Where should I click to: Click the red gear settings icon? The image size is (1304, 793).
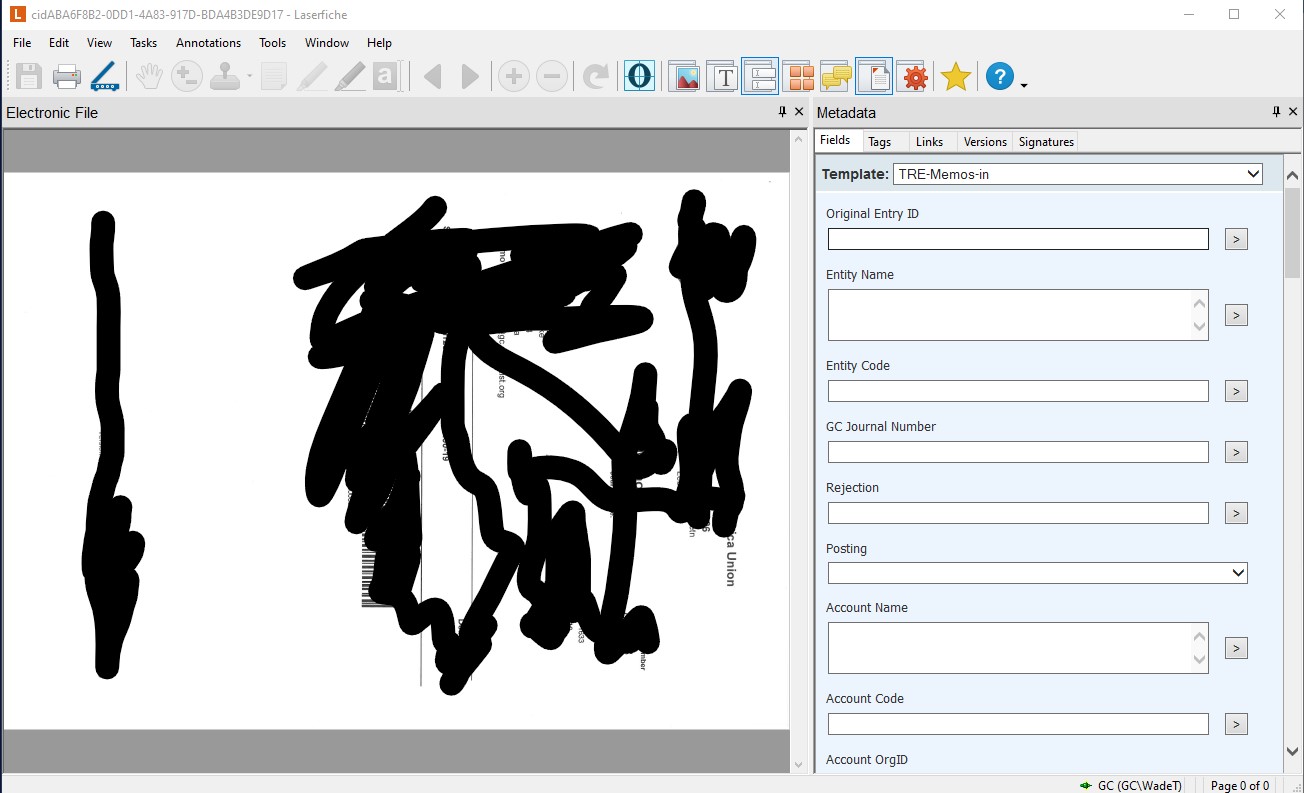pyautogui.click(x=912, y=76)
